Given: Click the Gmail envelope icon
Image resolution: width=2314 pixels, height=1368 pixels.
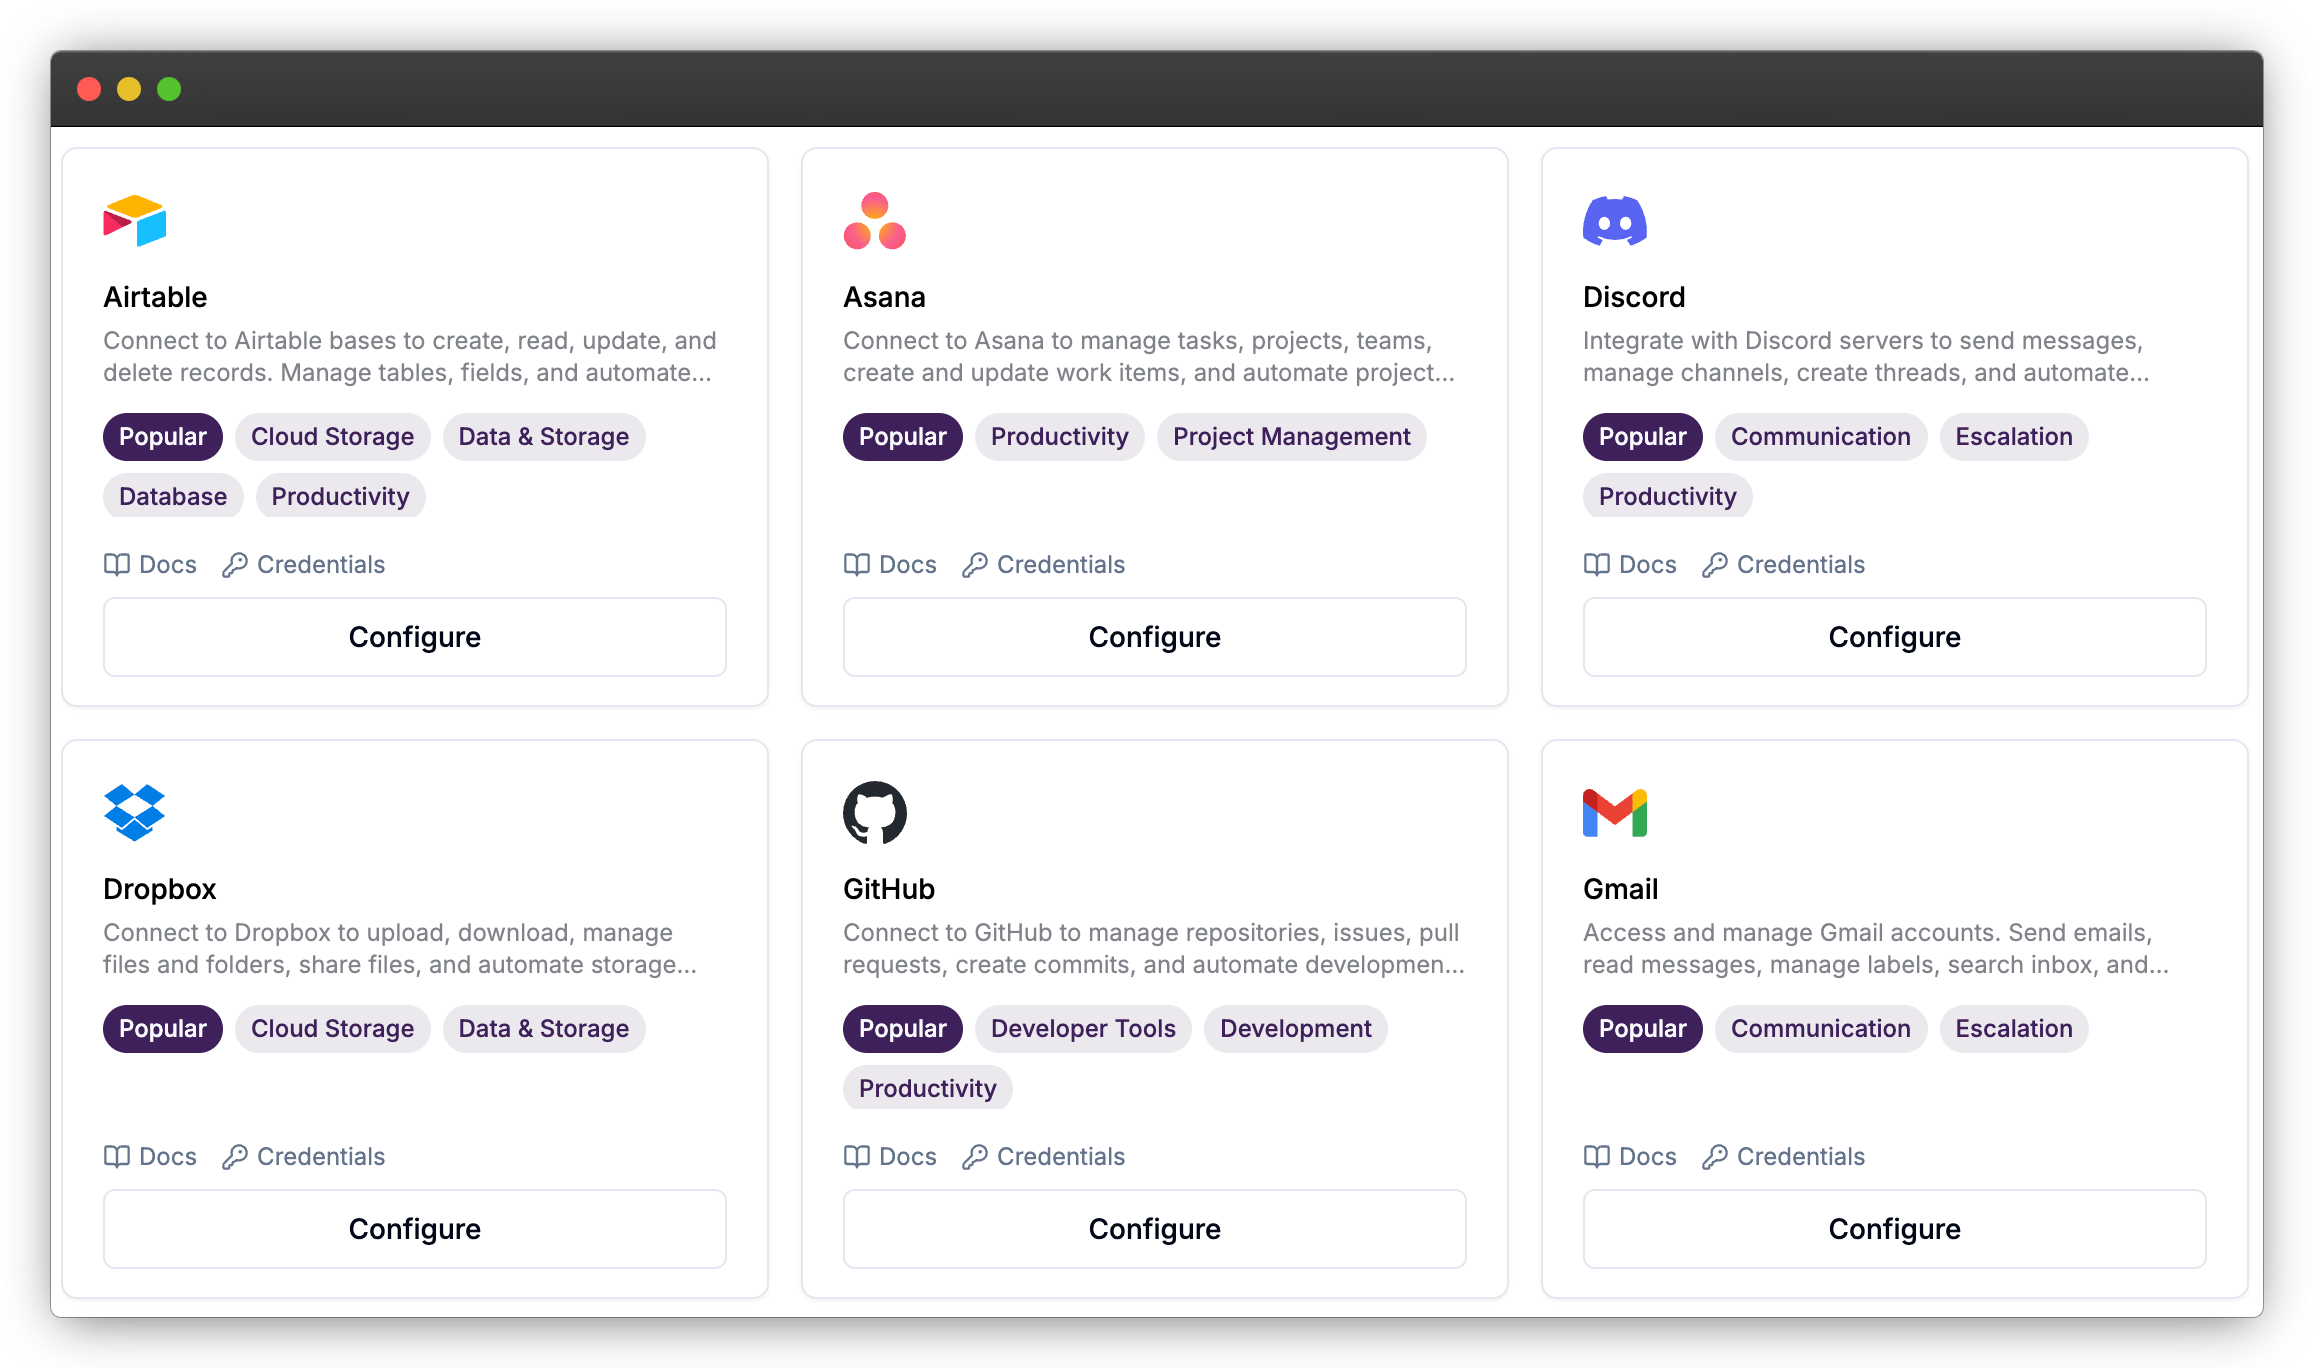Looking at the screenshot, I should coord(1615,813).
